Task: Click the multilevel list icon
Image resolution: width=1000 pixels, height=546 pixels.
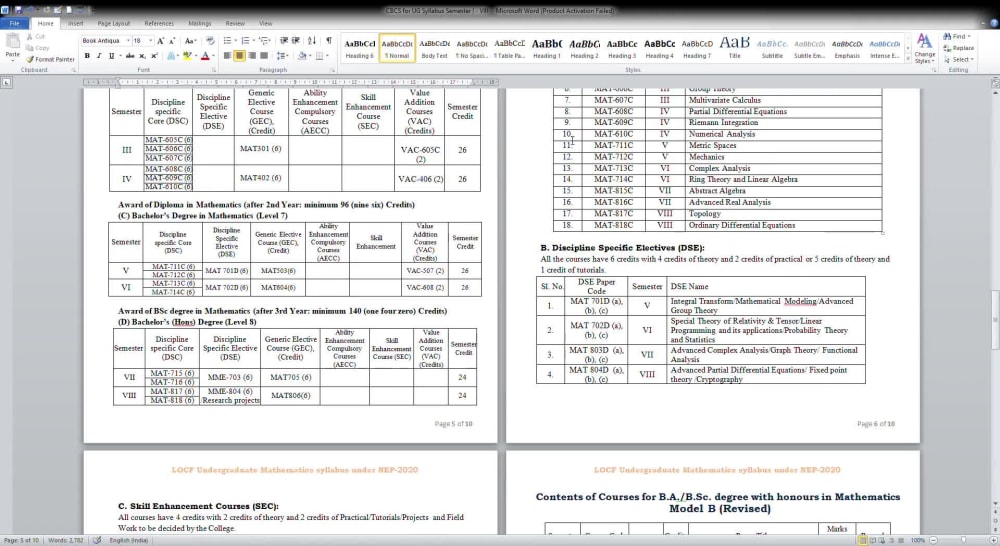Action: click(x=263, y=41)
